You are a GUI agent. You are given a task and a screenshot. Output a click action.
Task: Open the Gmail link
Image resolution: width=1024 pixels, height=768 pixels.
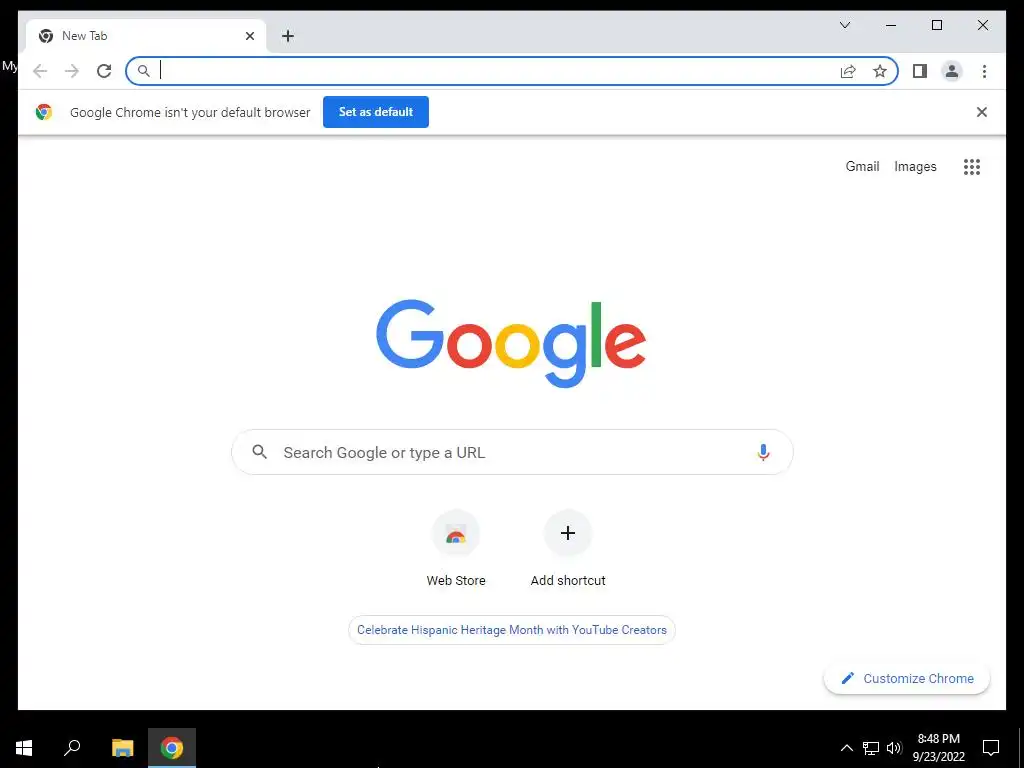(862, 167)
